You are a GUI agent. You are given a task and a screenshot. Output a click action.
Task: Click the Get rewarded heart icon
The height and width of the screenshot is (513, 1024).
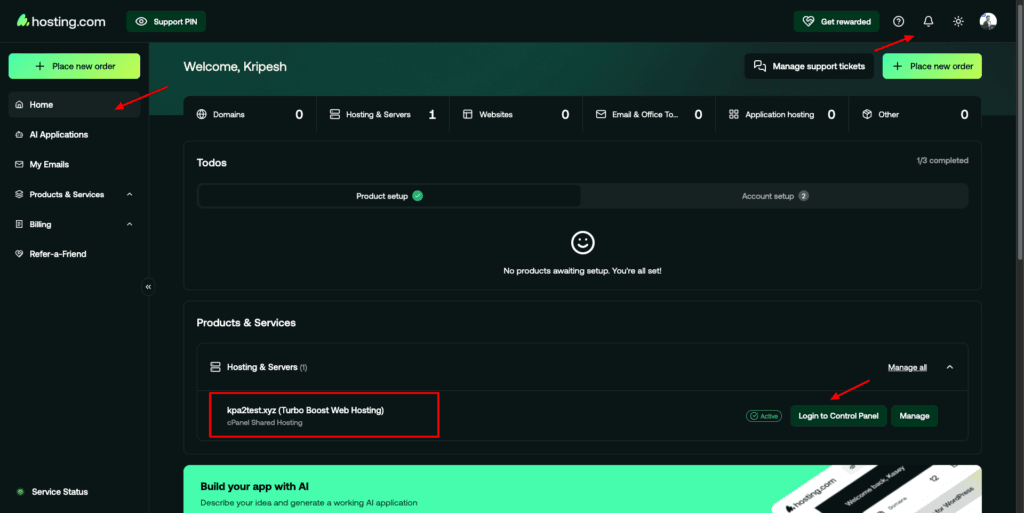tap(808, 22)
